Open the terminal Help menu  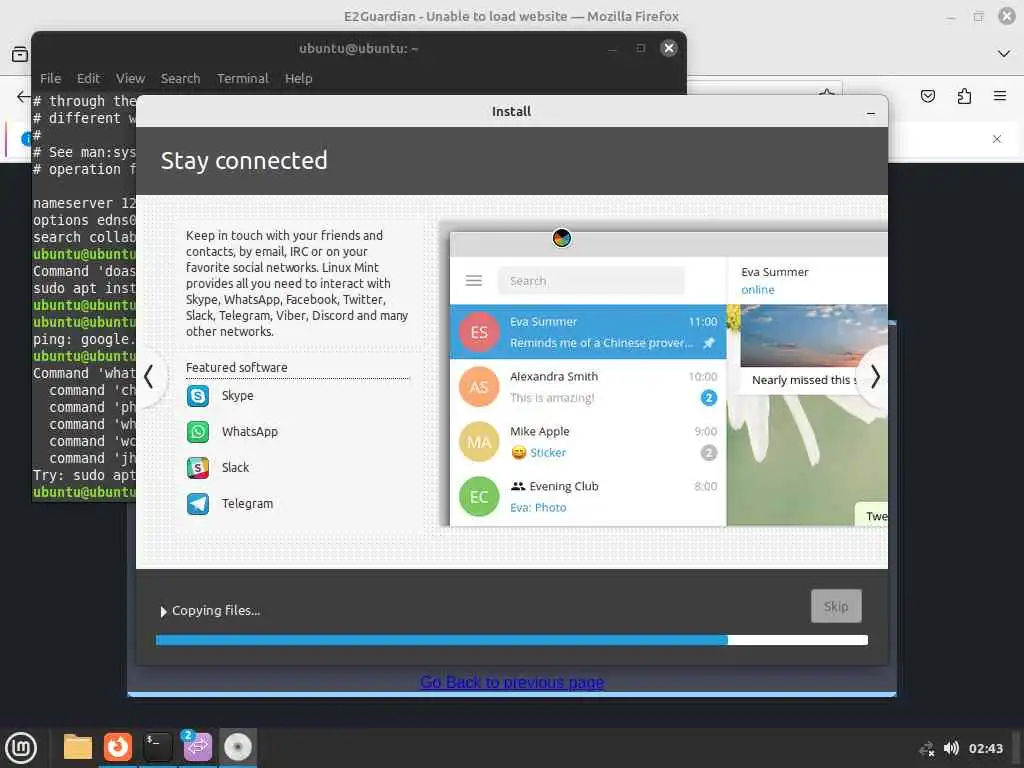(x=298, y=78)
